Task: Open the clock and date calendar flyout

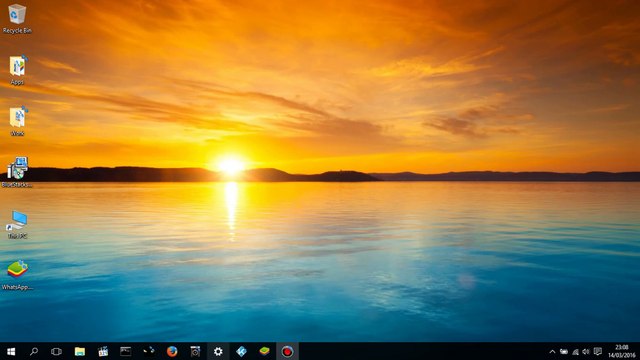Action: point(622,351)
